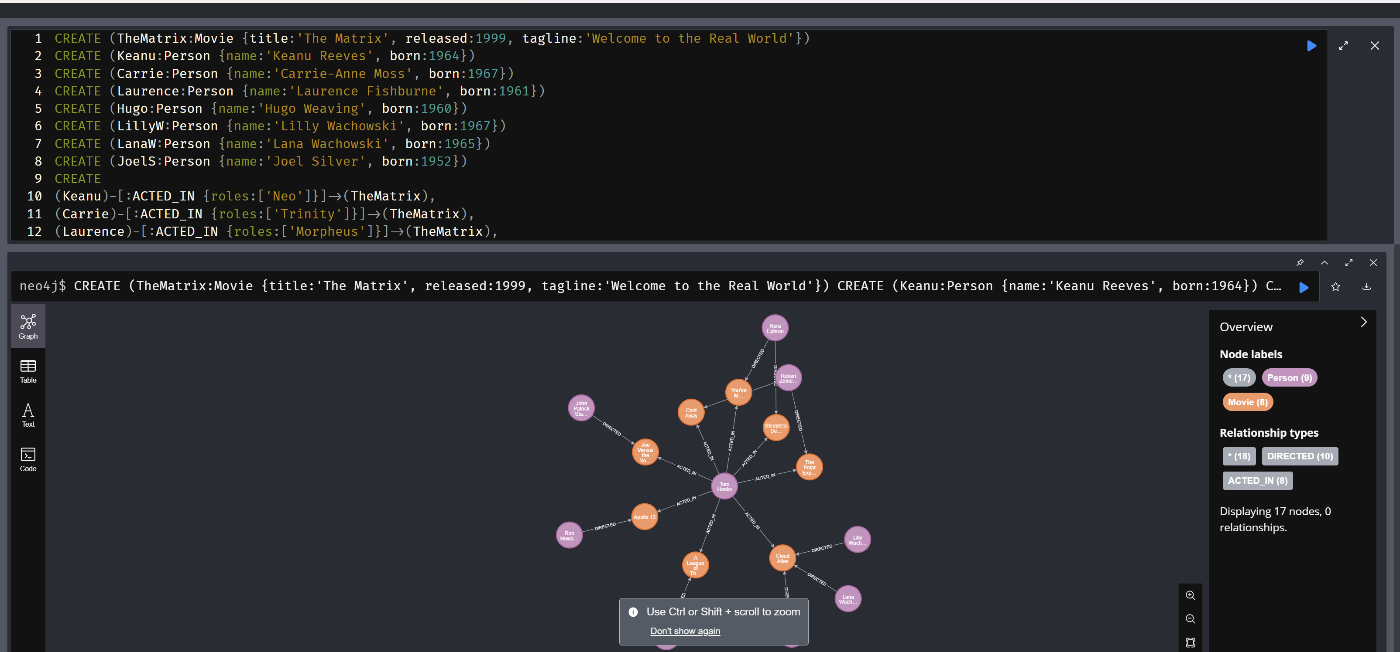The height and width of the screenshot is (652, 1400).
Task: Select the ACTED_IN (8) relationship chip
Action: pos(1258,481)
